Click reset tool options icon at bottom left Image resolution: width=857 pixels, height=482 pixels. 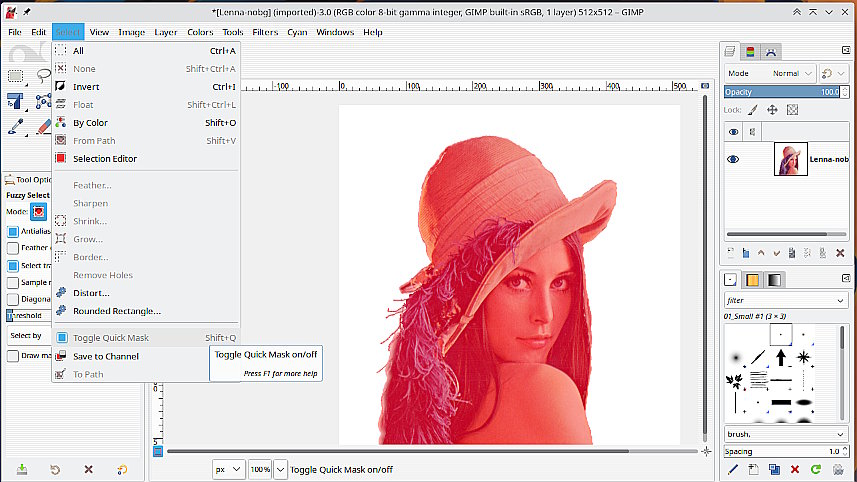pyautogui.click(x=122, y=469)
